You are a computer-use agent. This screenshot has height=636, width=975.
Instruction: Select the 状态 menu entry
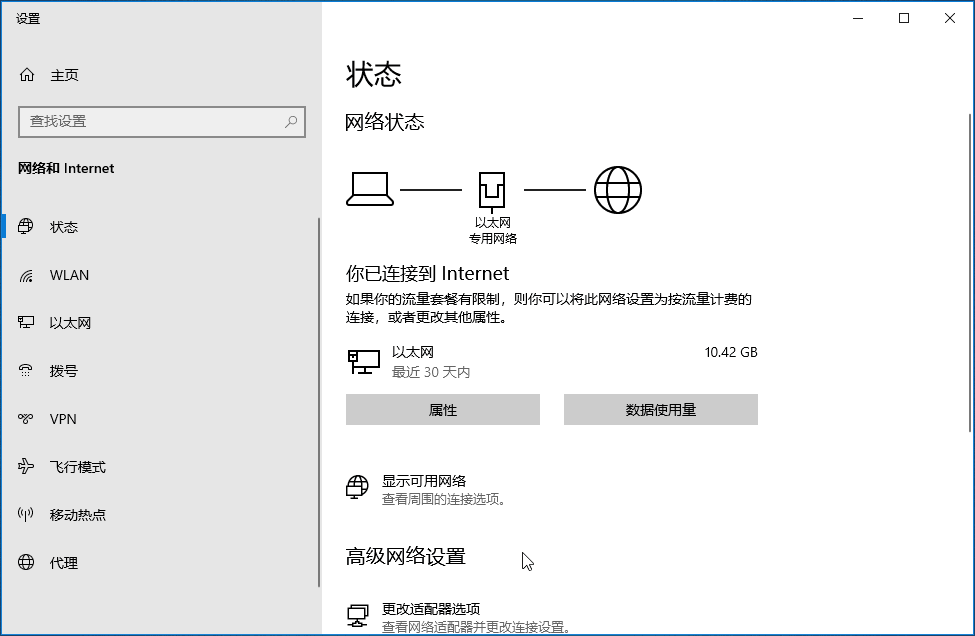pyautogui.click(x=64, y=227)
